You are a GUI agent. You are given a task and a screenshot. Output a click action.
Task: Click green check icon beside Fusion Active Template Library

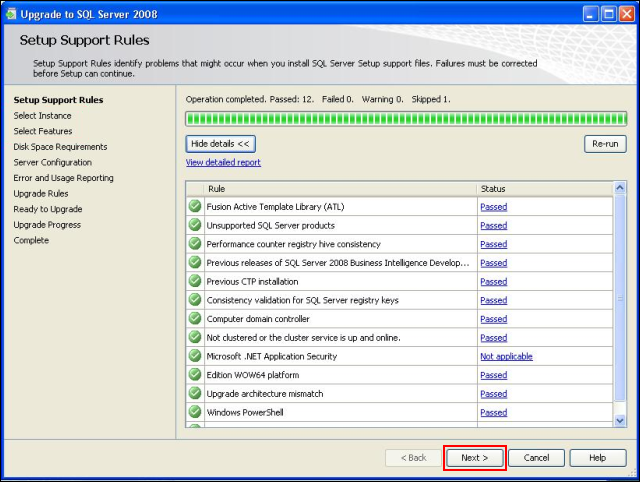point(195,207)
